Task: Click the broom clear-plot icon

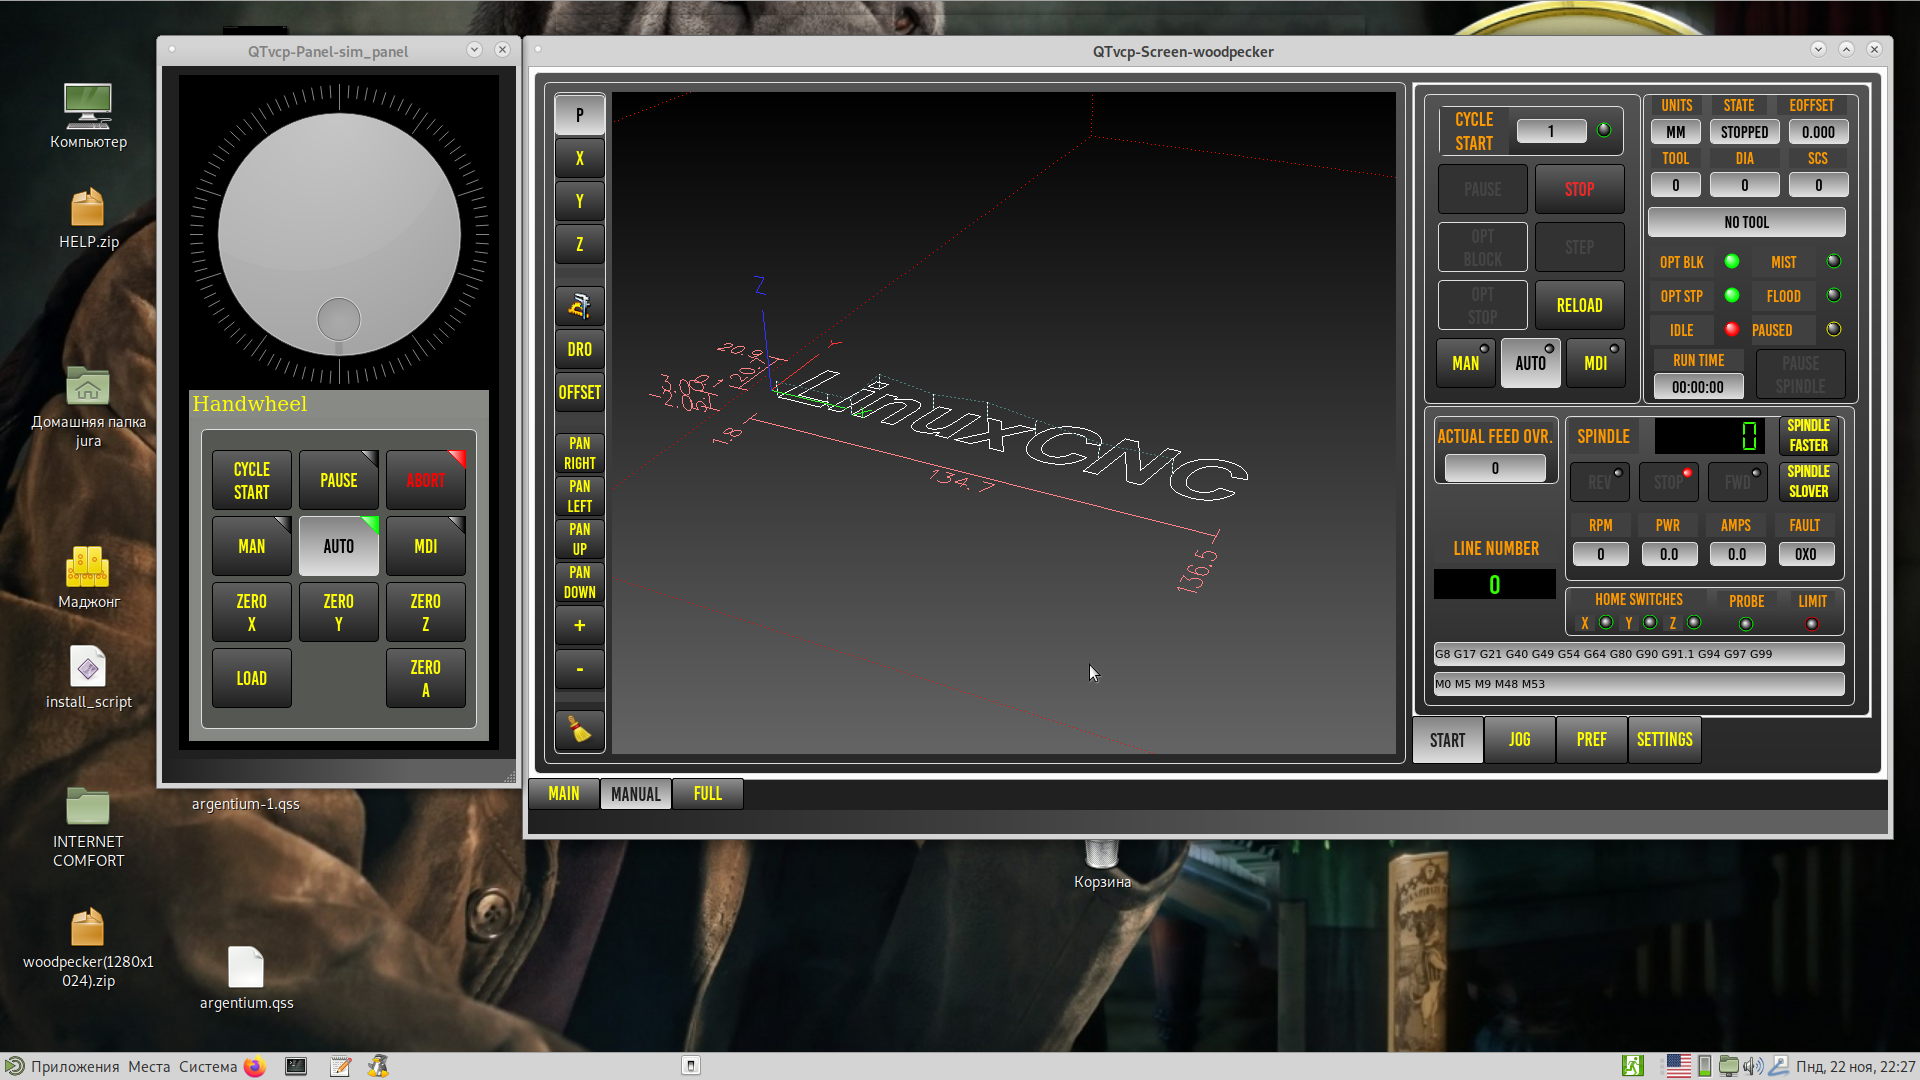Action: coord(579,730)
